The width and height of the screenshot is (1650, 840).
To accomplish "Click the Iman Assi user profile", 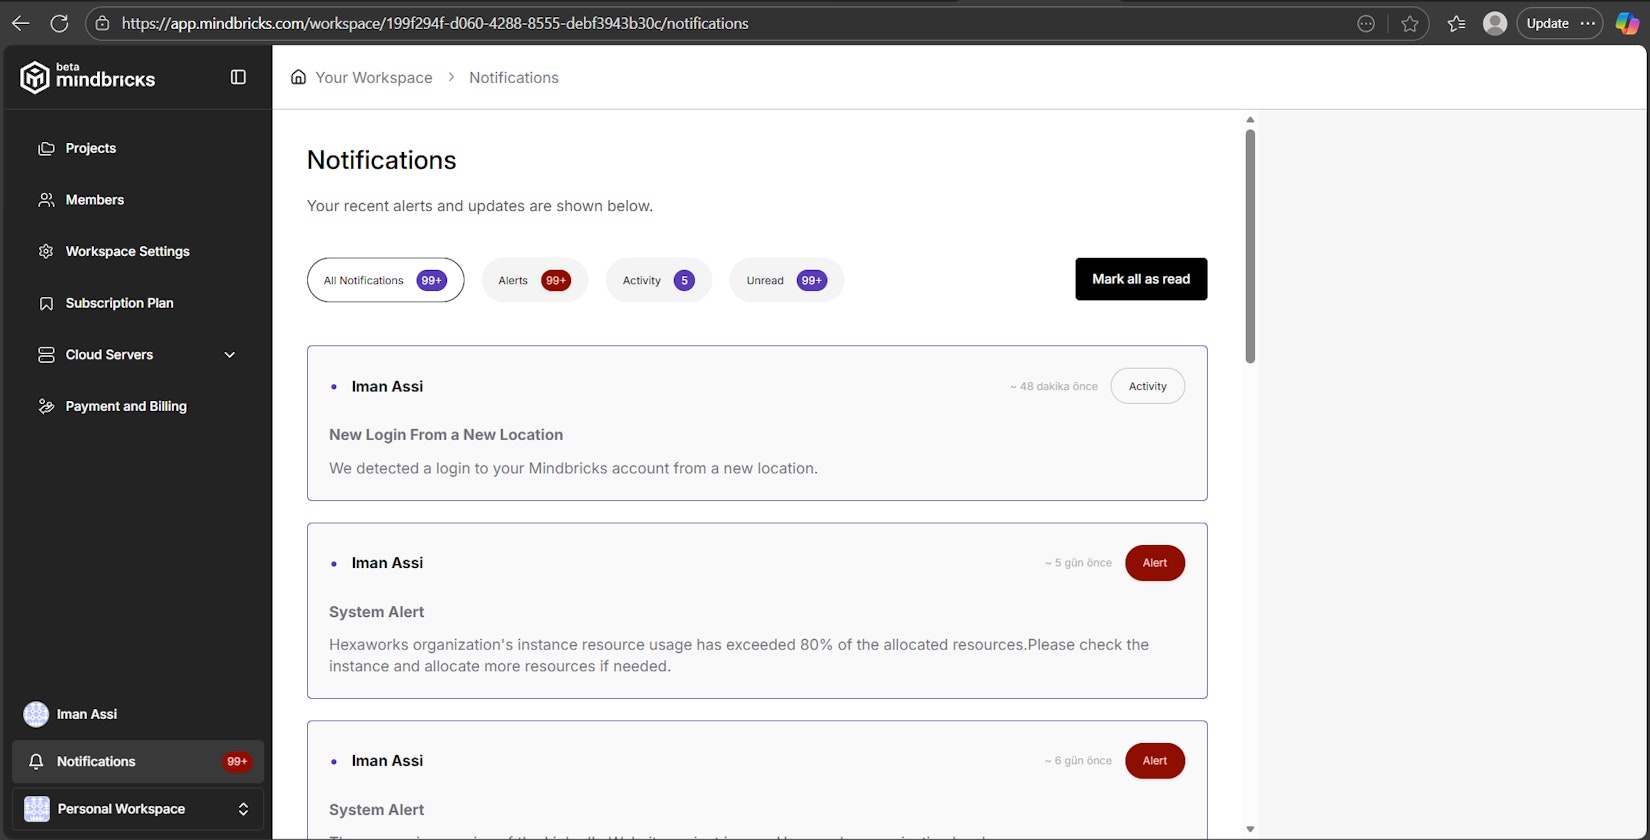I will pos(87,714).
